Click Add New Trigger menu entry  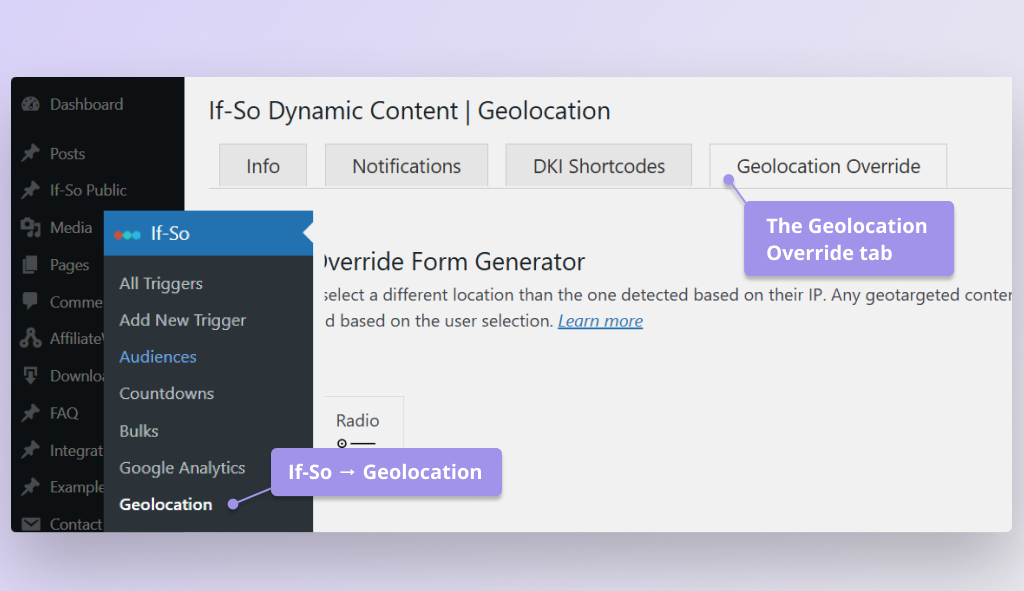(183, 320)
